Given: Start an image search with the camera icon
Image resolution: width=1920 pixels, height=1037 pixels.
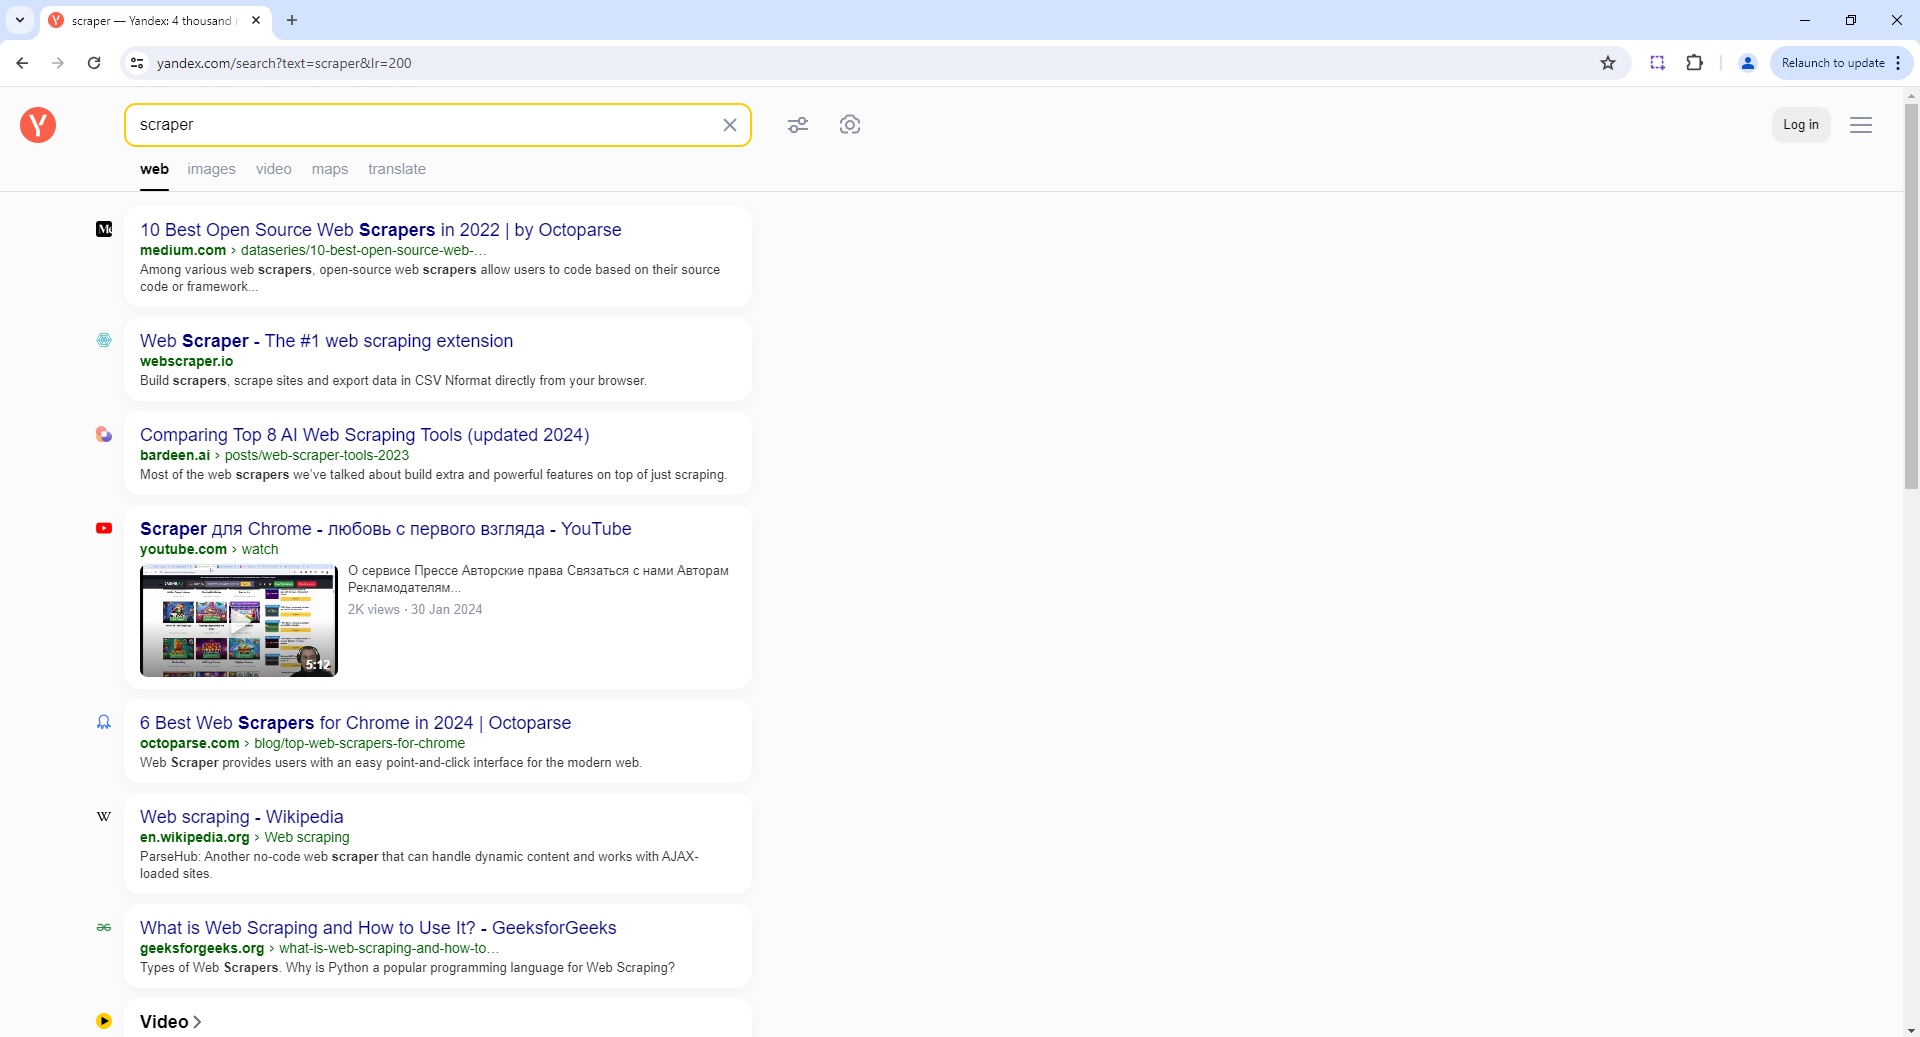Looking at the screenshot, I should pos(849,124).
